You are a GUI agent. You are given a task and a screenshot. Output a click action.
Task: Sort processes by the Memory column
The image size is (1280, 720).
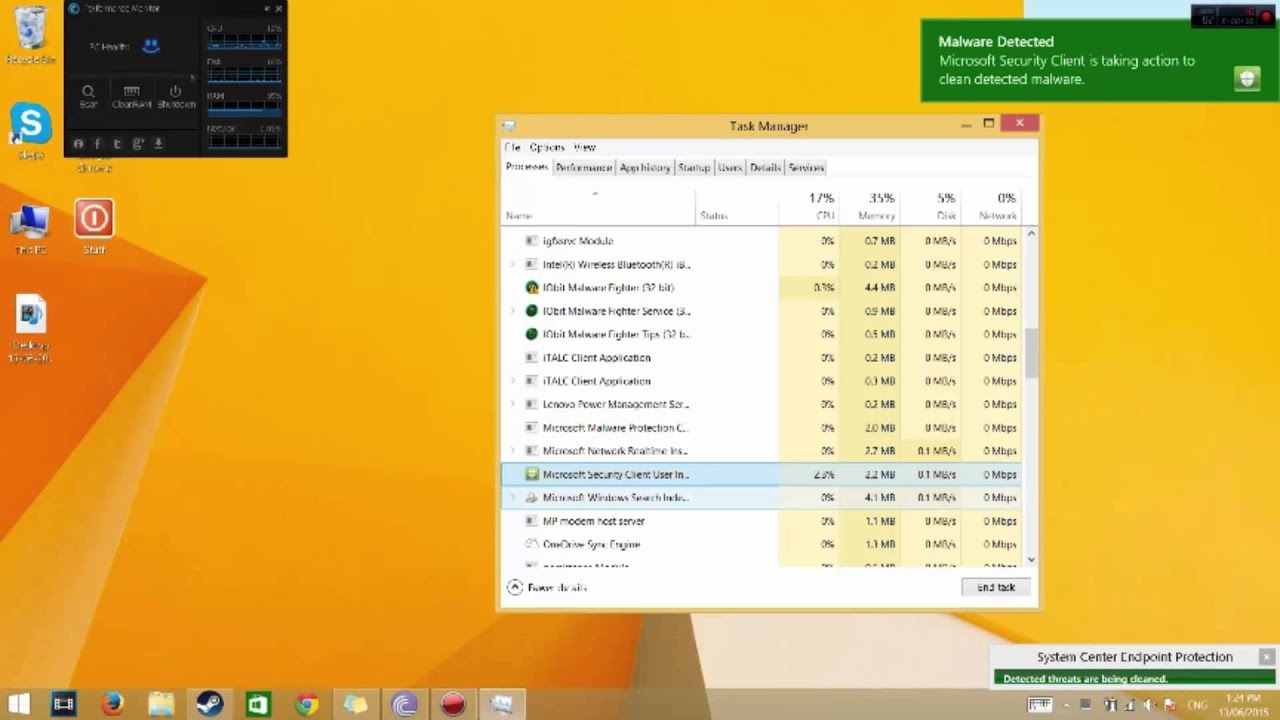pyautogui.click(x=869, y=206)
